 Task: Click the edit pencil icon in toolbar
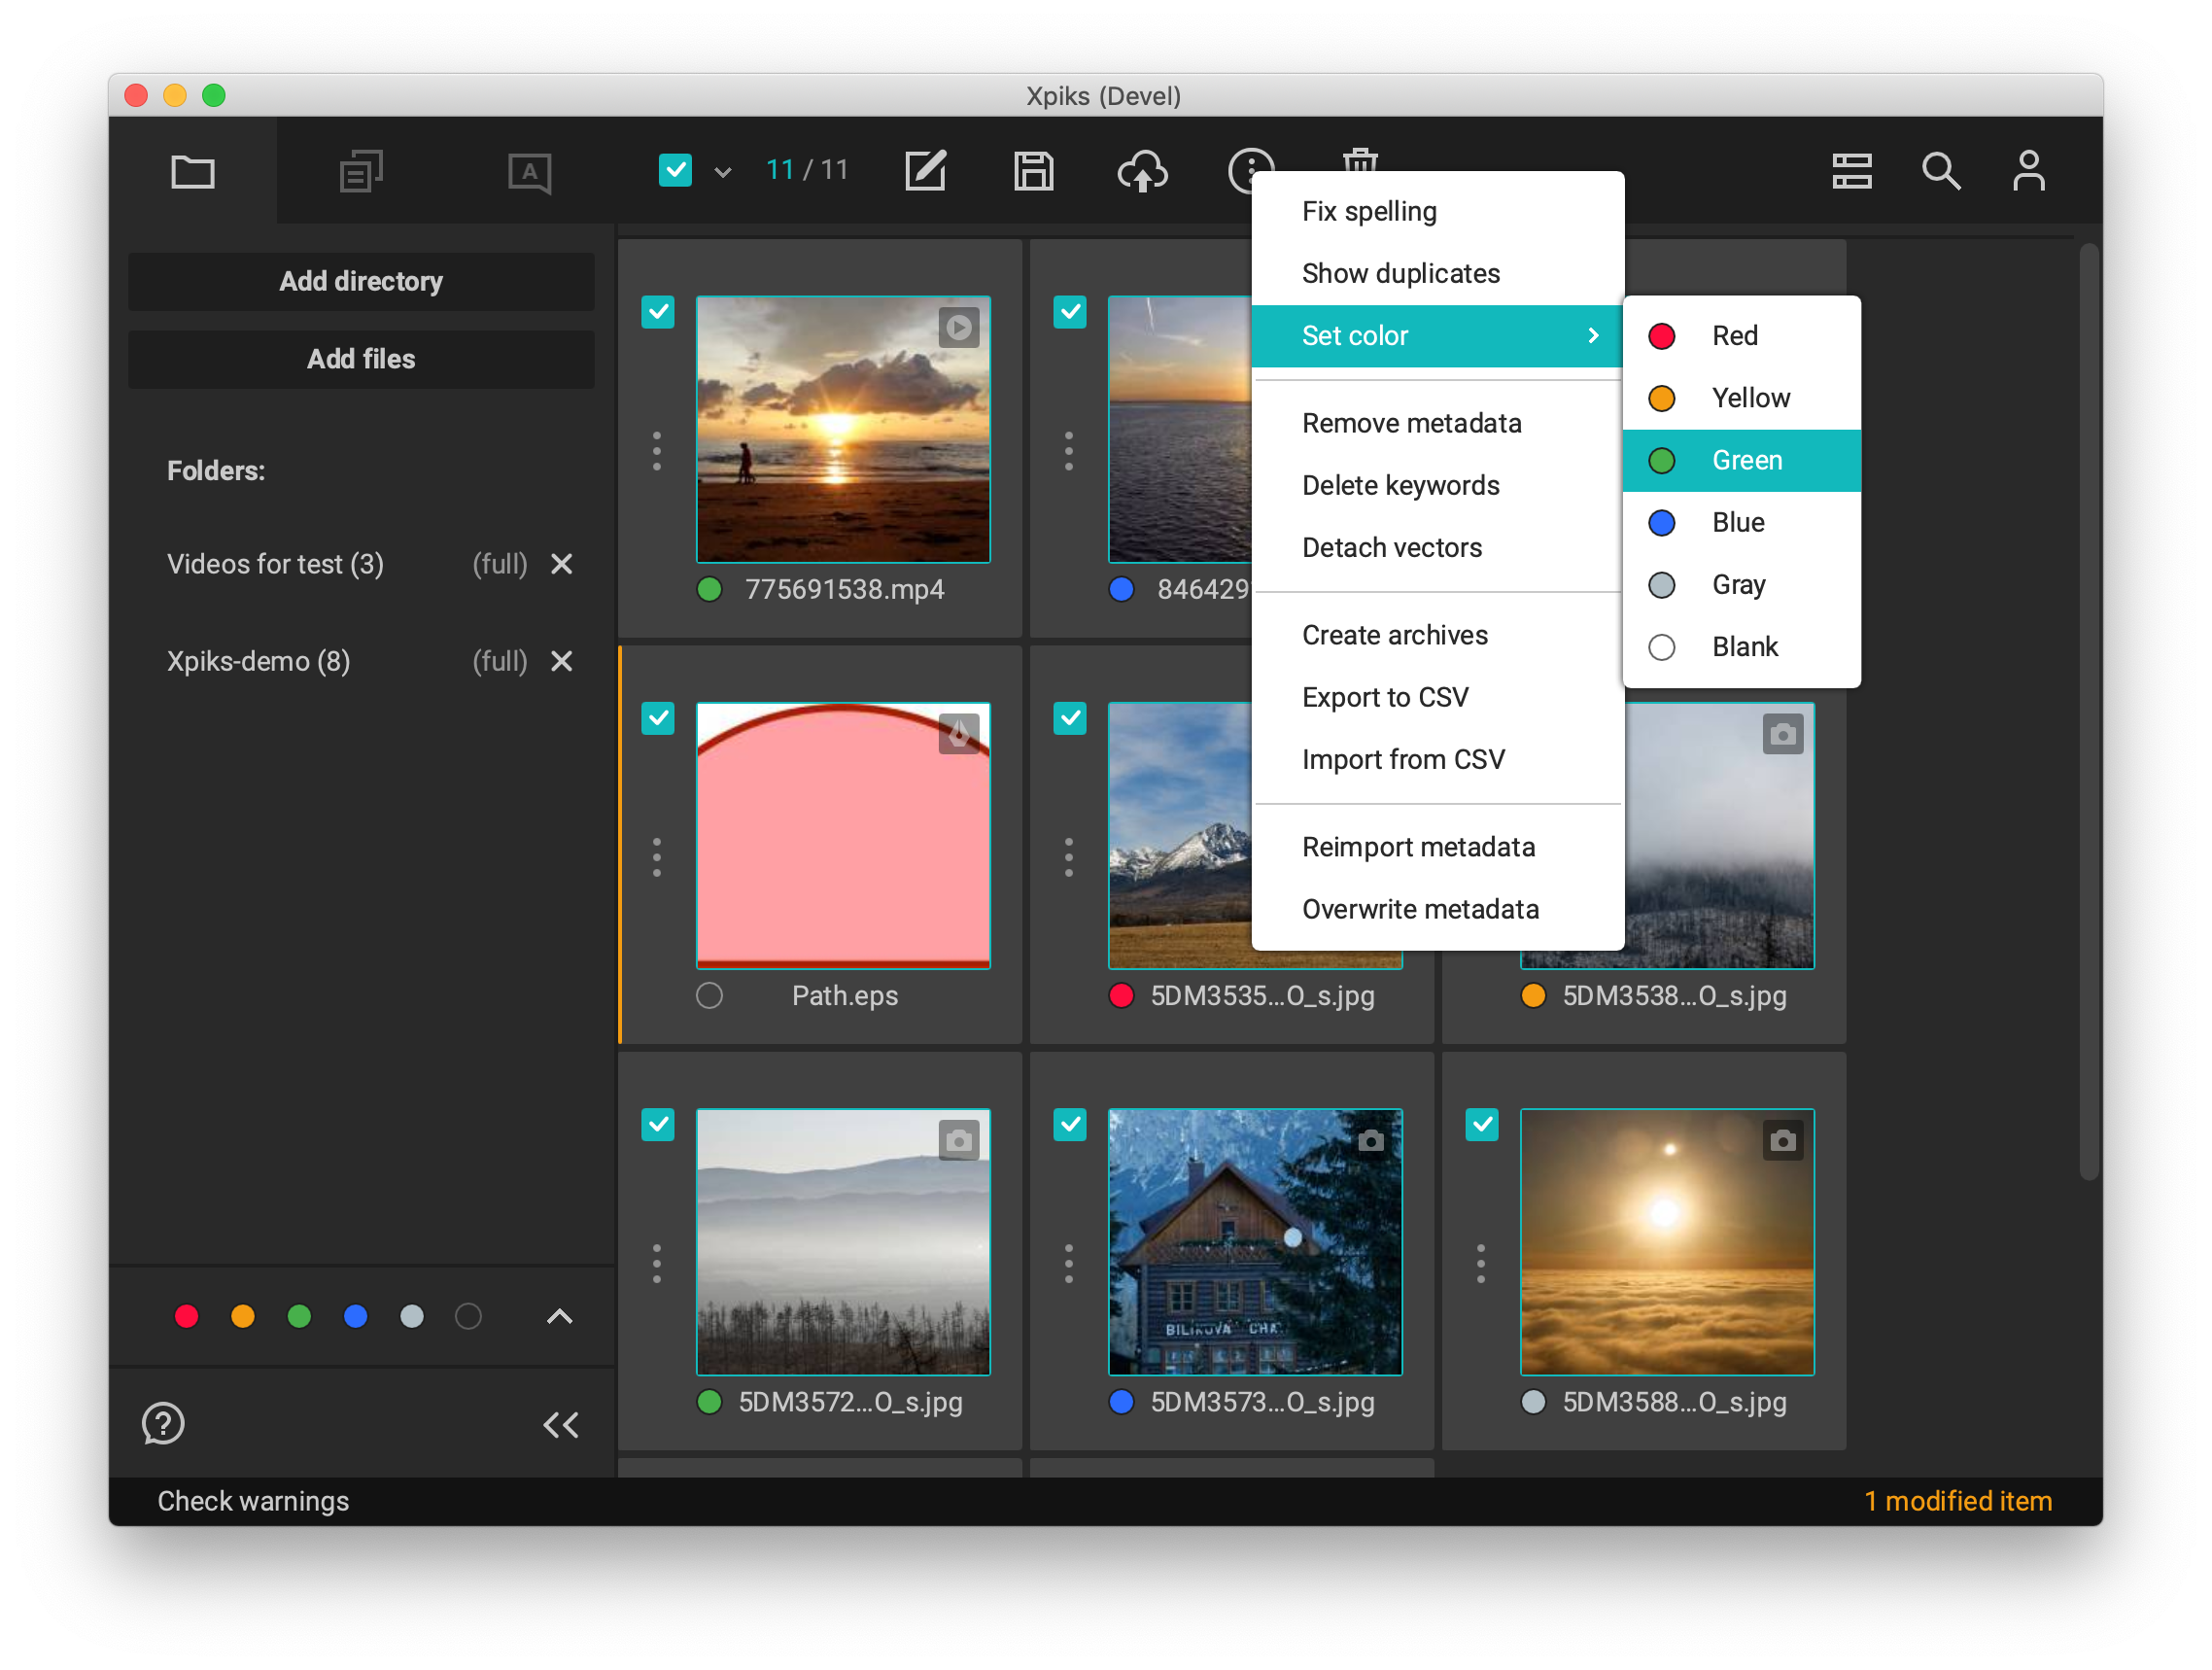tap(925, 171)
